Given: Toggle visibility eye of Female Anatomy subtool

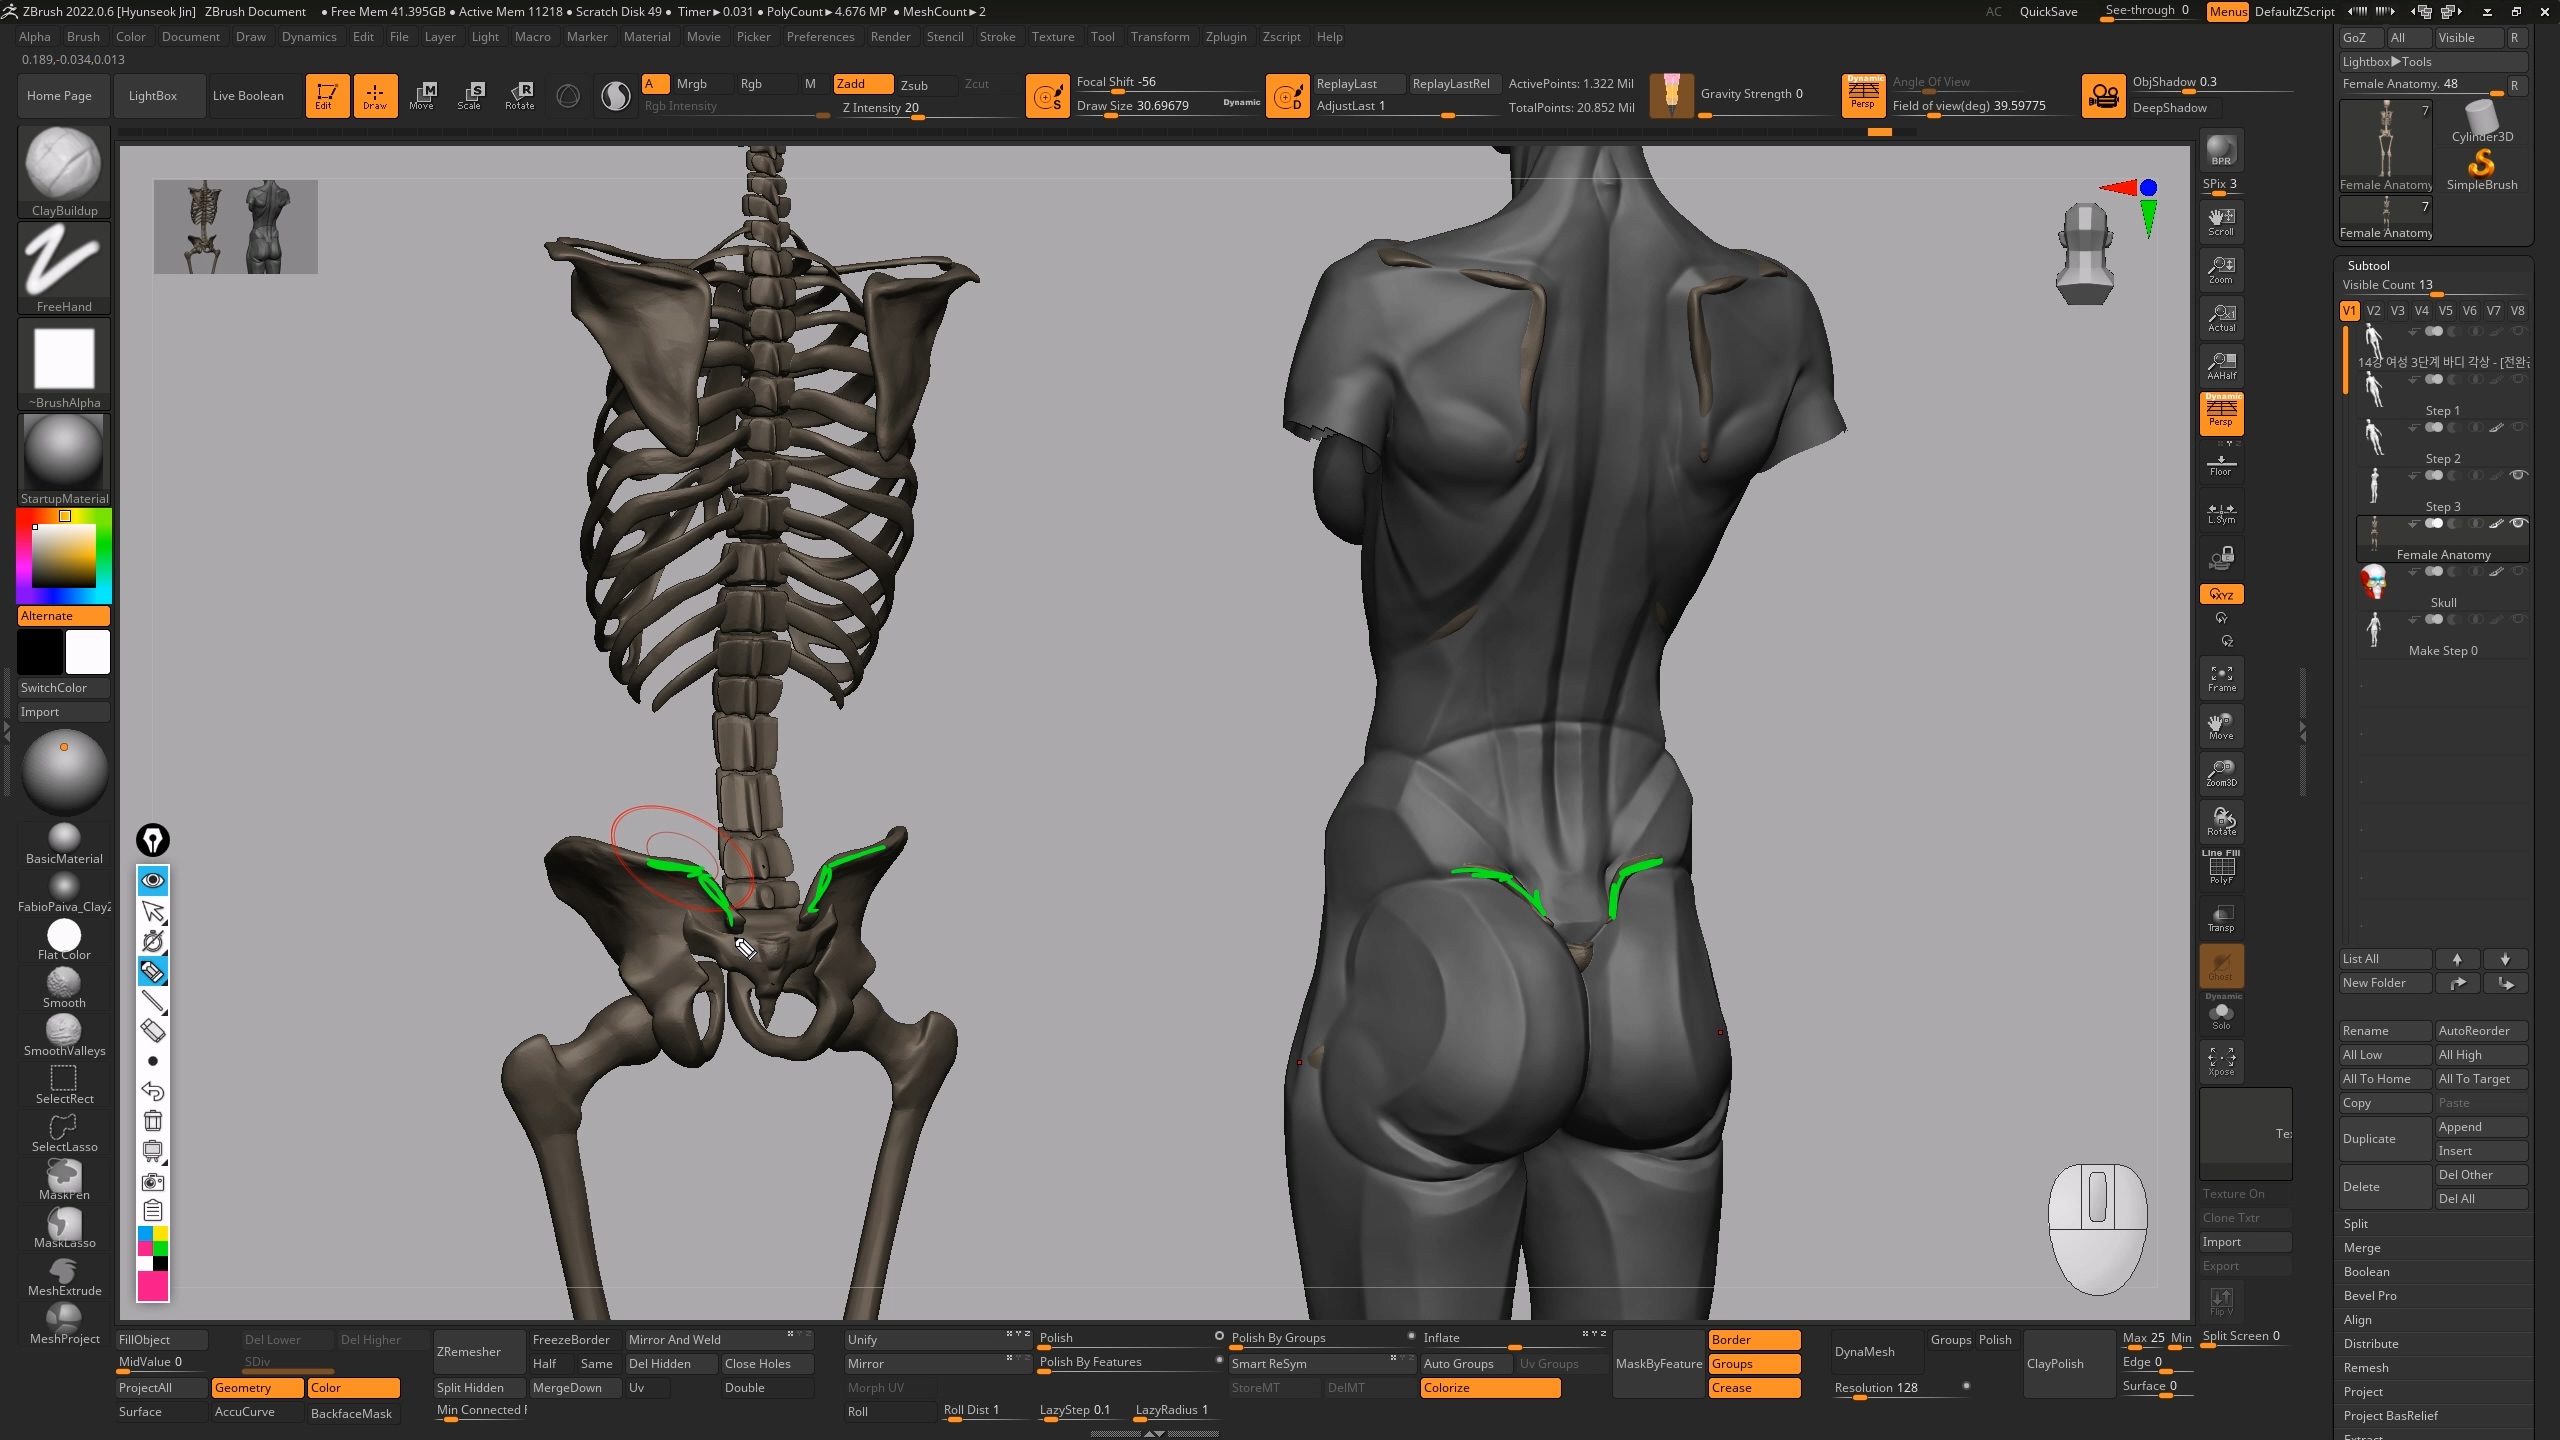Looking at the screenshot, I should tap(2519, 523).
